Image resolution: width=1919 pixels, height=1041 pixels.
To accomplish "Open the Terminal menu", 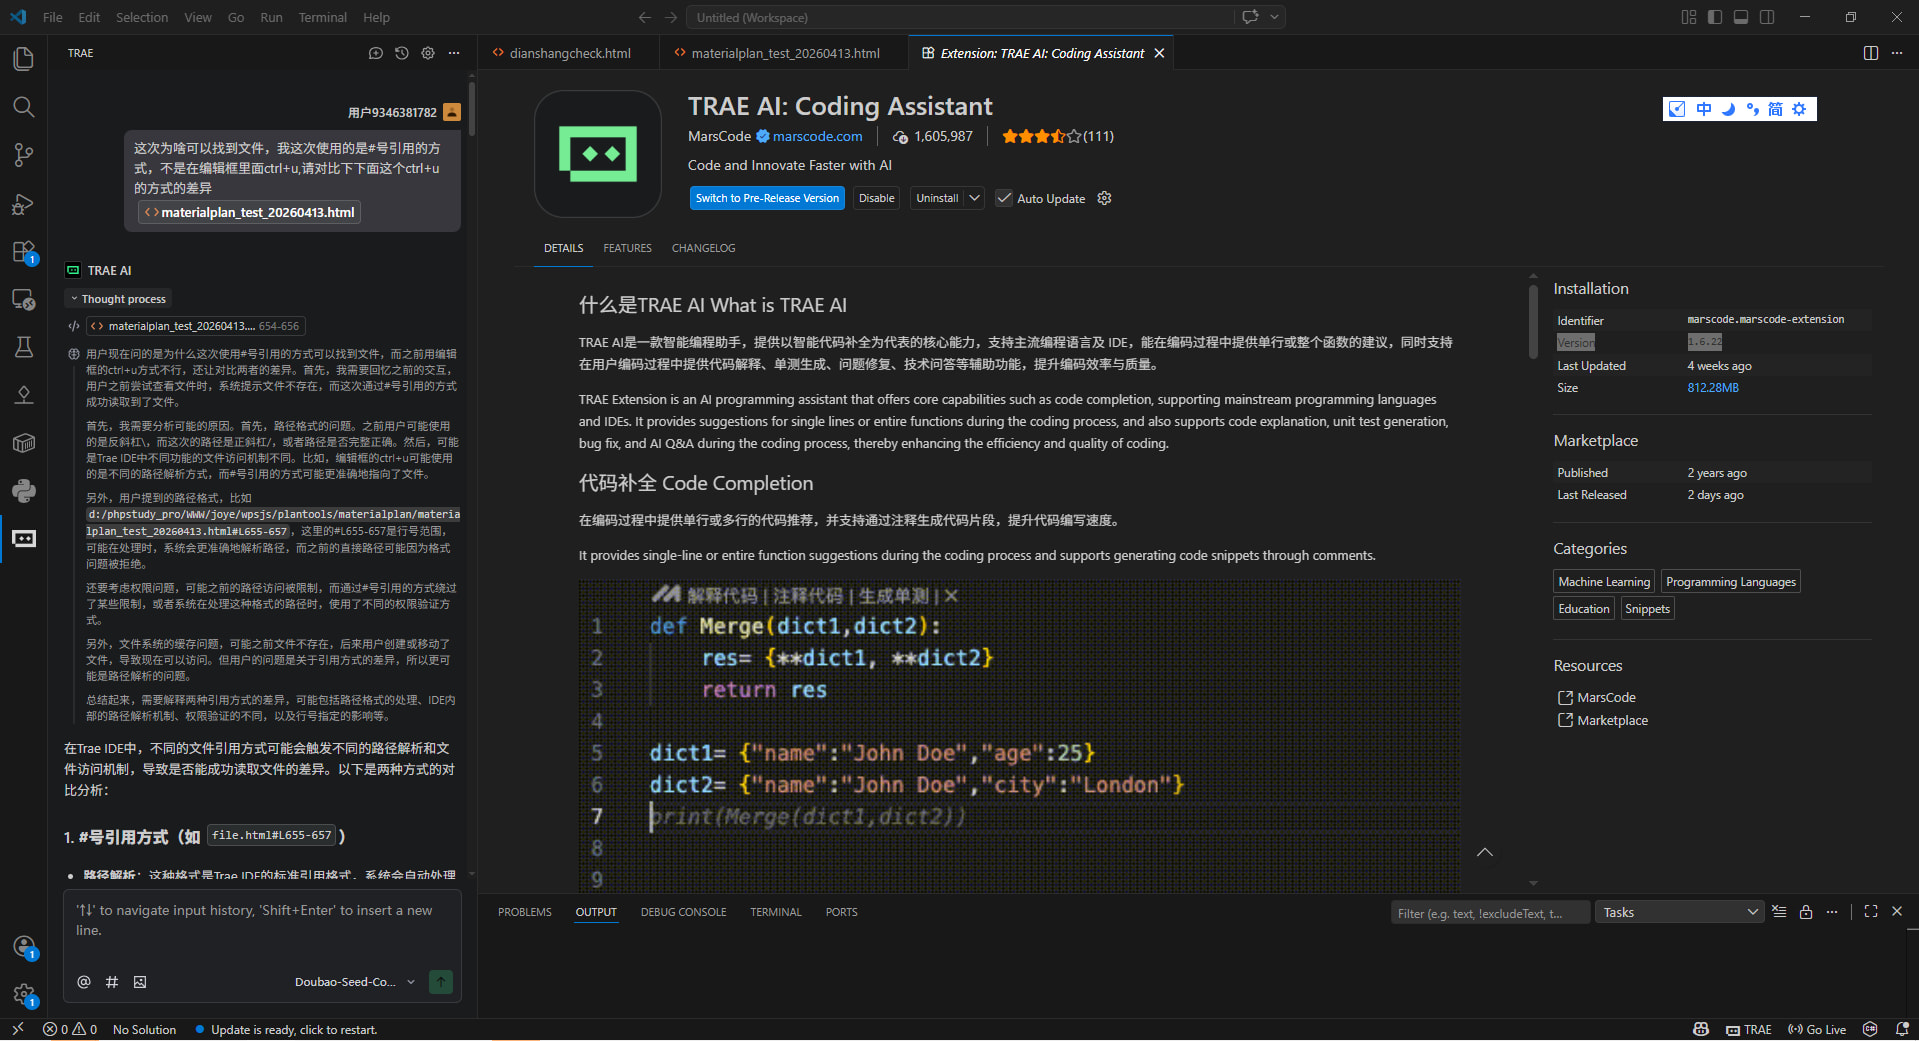I will pos(322,17).
